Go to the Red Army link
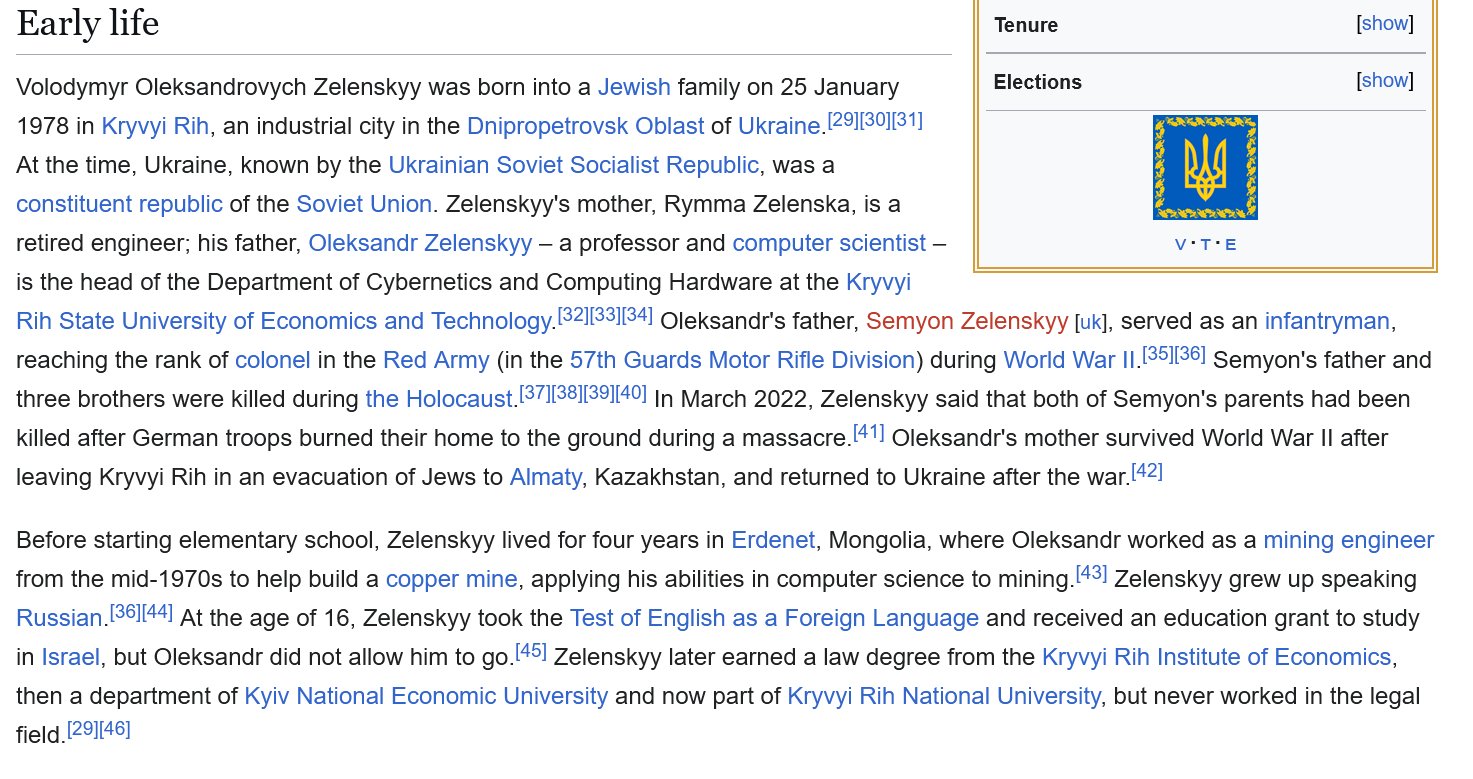This screenshot has height=779, width=1473. click(436, 360)
